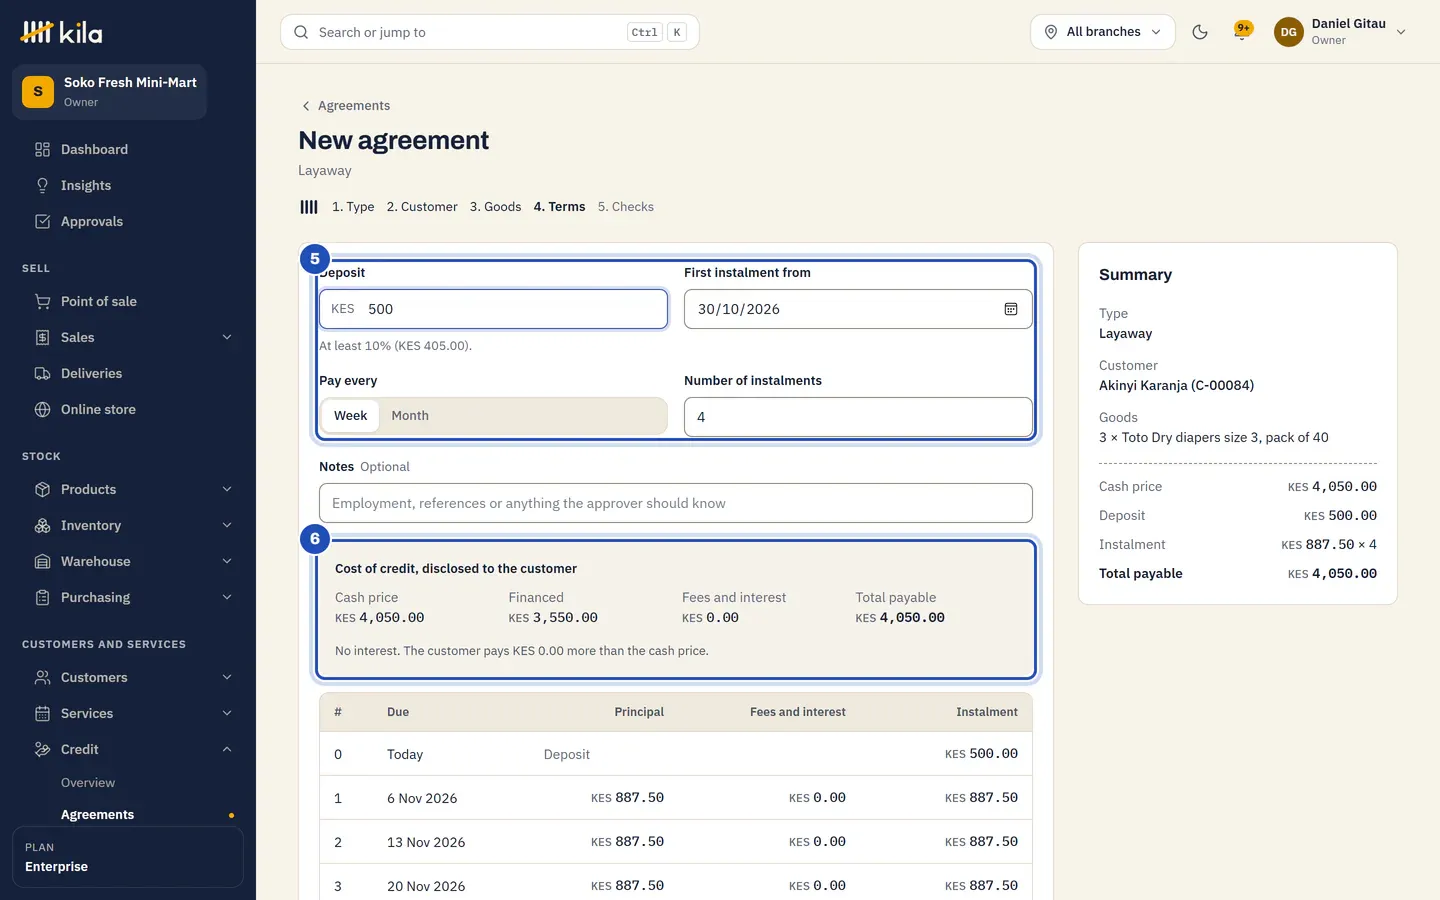
Task: Open the All branches dropdown
Action: point(1103,32)
